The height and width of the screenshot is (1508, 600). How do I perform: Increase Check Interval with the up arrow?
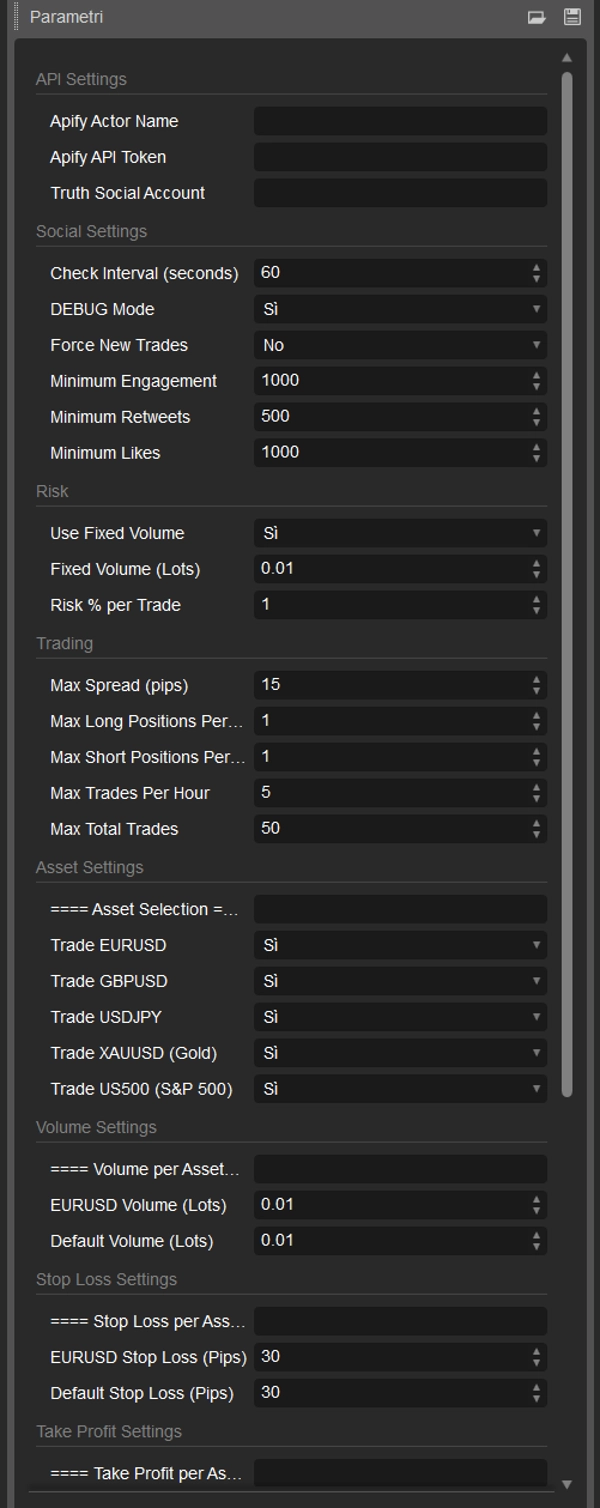tap(537, 268)
